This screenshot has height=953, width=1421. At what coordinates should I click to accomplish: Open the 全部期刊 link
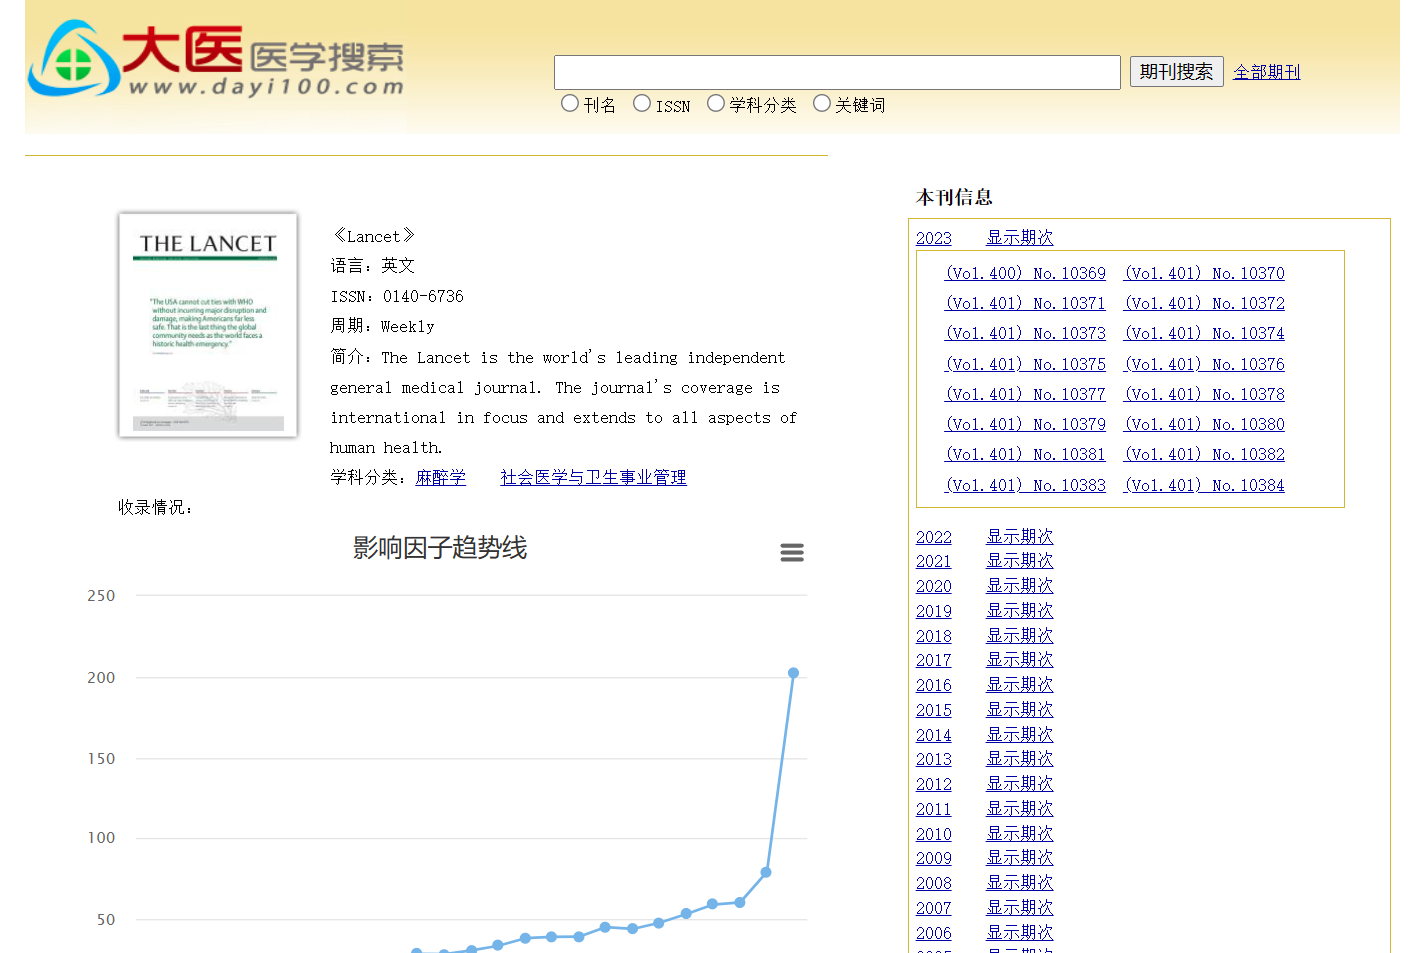click(x=1266, y=72)
